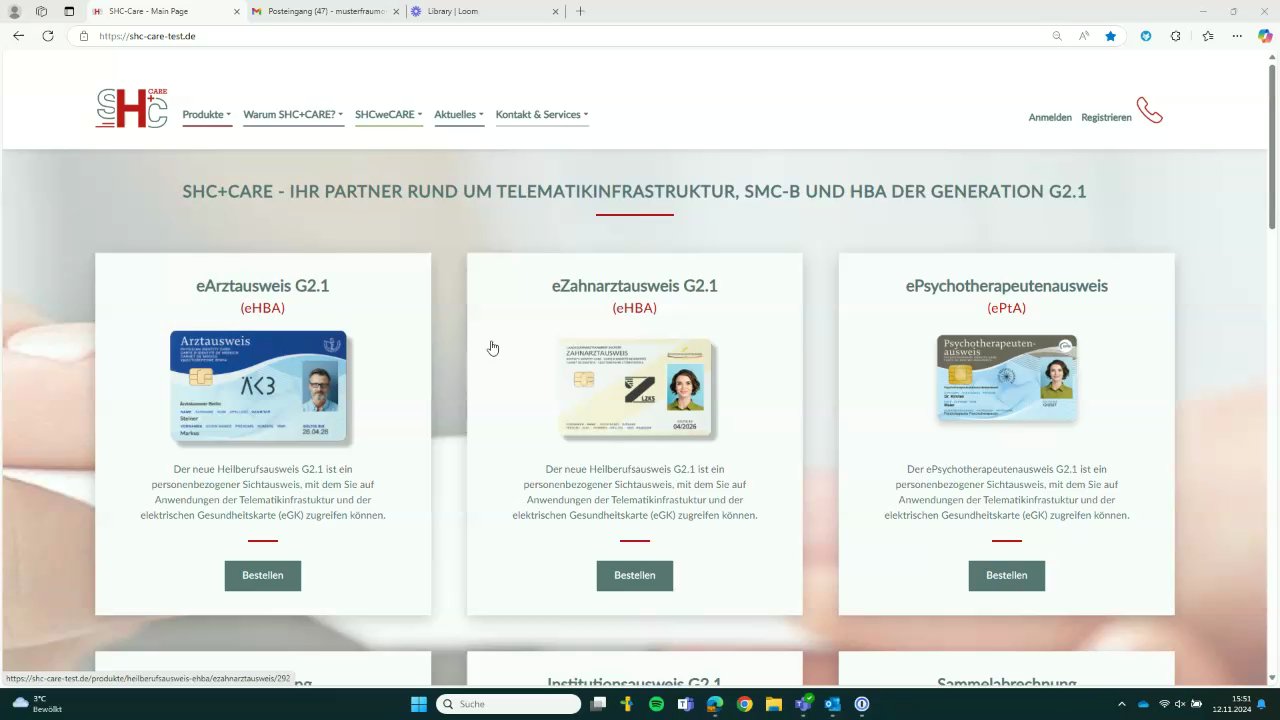1280x720 pixels.
Task: Click the eZahnarztausweis G2.1 heading
Action: (x=635, y=286)
